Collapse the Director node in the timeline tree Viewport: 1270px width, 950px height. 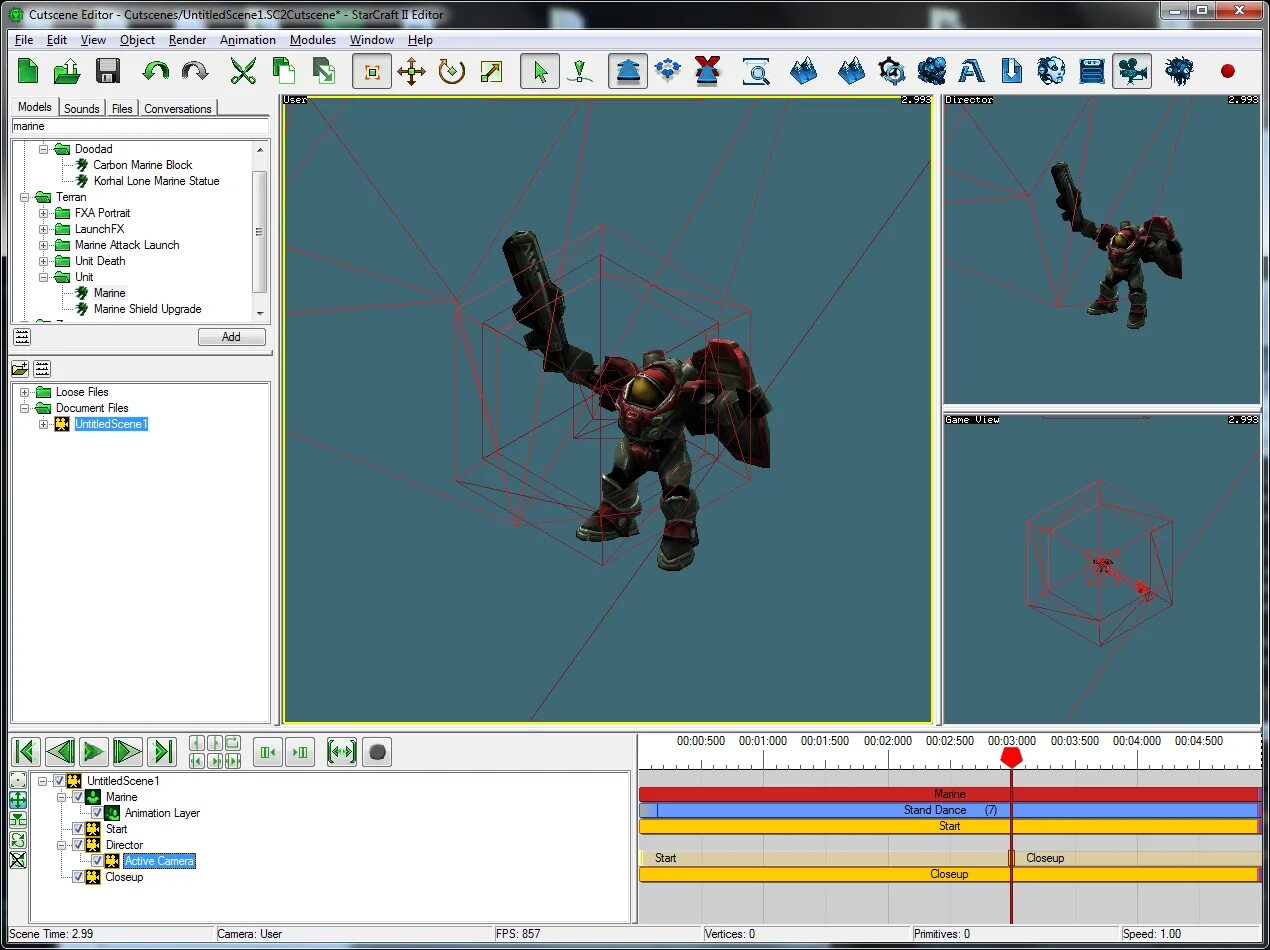(62, 845)
